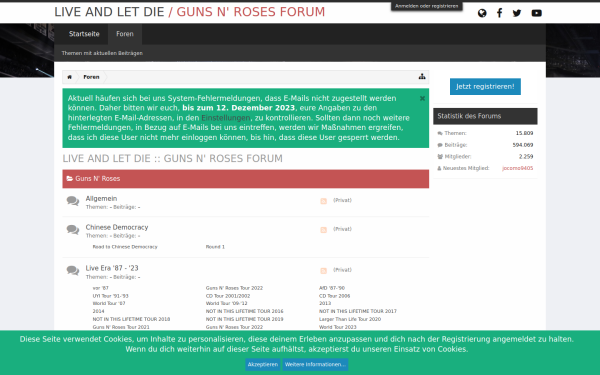Open the RSS feed icon for Live Era
The height and width of the screenshot is (375, 600).
click(x=323, y=271)
